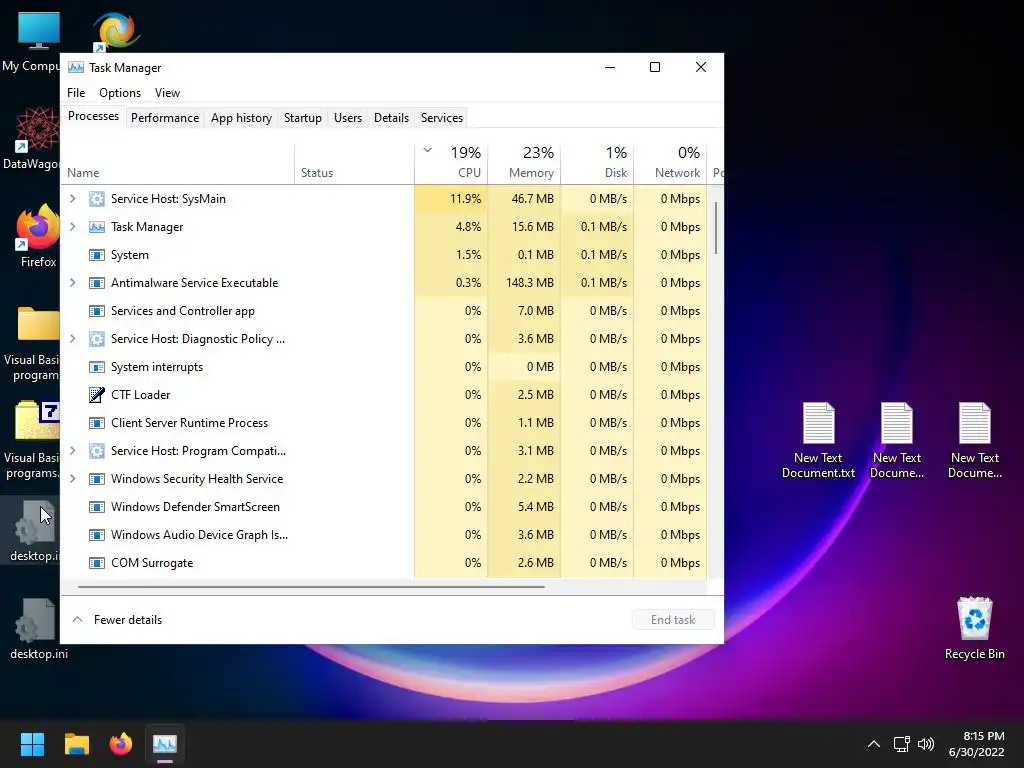Image resolution: width=1024 pixels, height=768 pixels.
Task: Click the Client Server Runtime Process icon
Action: point(97,423)
